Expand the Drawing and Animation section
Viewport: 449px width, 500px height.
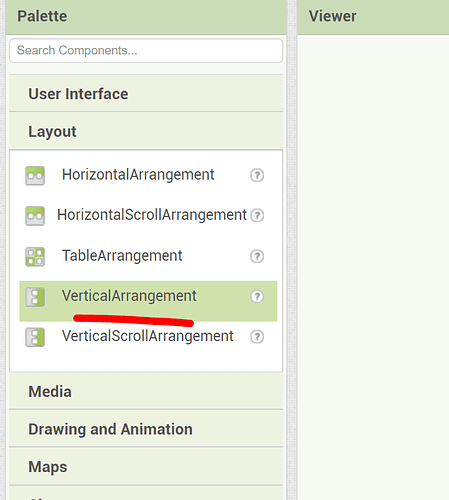(x=146, y=429)
